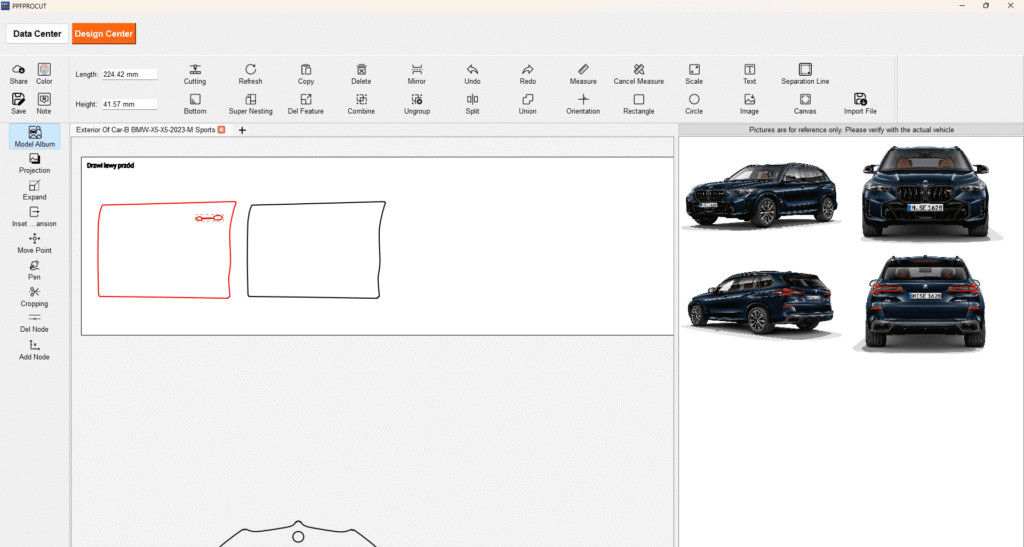
Task: Click the Union shapes icon
Action: (x=527, y=99)
